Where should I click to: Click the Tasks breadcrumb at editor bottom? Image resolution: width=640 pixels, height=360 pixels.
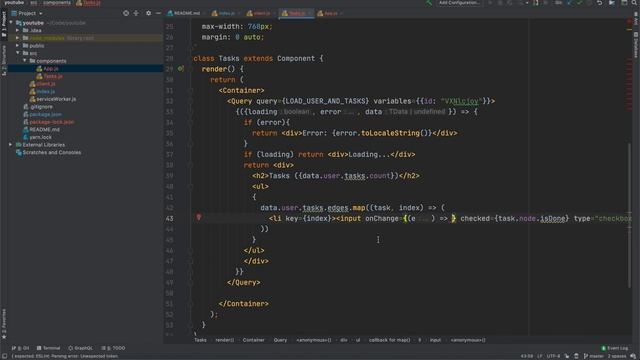click(200, 340)
